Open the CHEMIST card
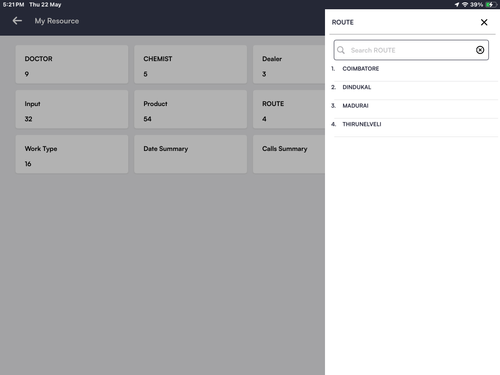The width and height of the screenshot is (500, 375). coord(190,64)
